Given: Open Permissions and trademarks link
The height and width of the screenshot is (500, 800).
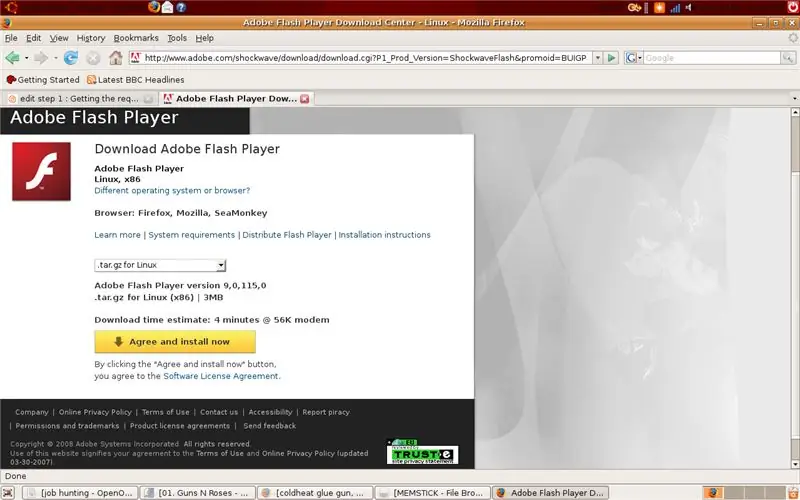Looking at the screenshot, I should click(x=67, y=426).
